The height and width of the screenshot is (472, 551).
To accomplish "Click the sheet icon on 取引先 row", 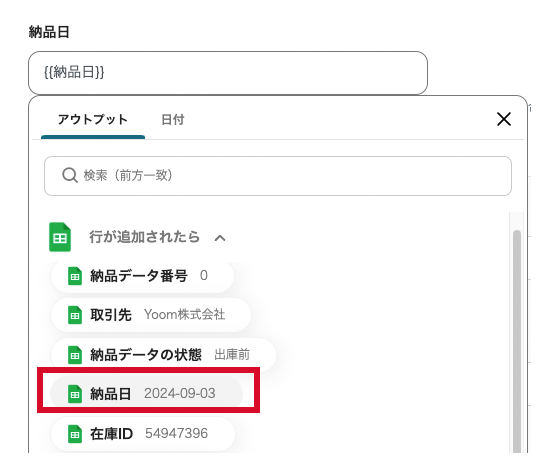I will [x=74, y=315].
